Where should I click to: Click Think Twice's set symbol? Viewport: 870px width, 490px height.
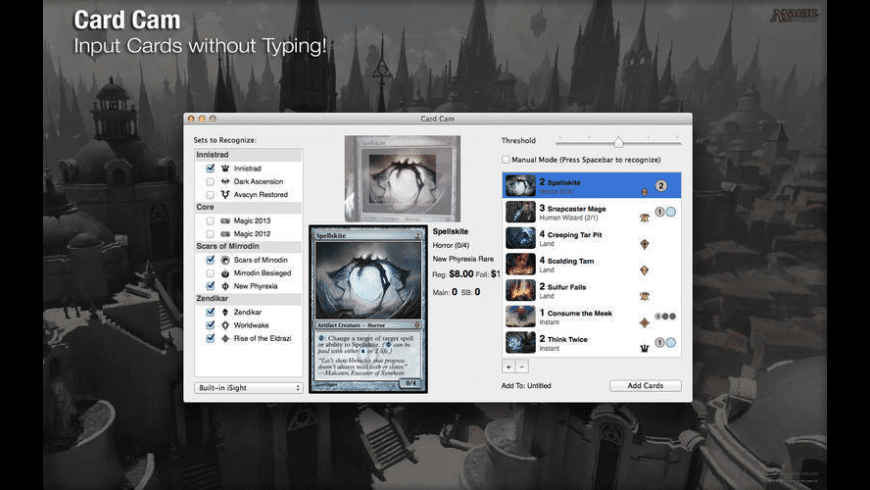pyautogui.click(x=644, y=348)
